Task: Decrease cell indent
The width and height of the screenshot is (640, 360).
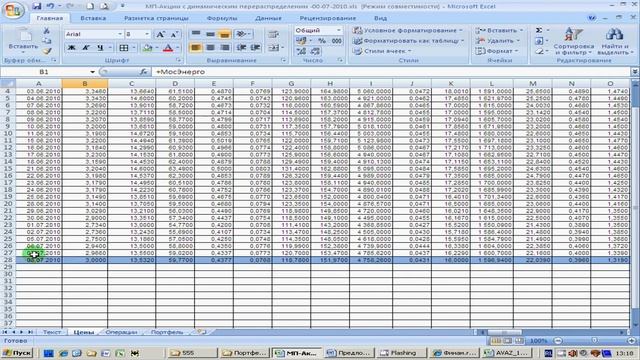Action: tap(241, 48)
